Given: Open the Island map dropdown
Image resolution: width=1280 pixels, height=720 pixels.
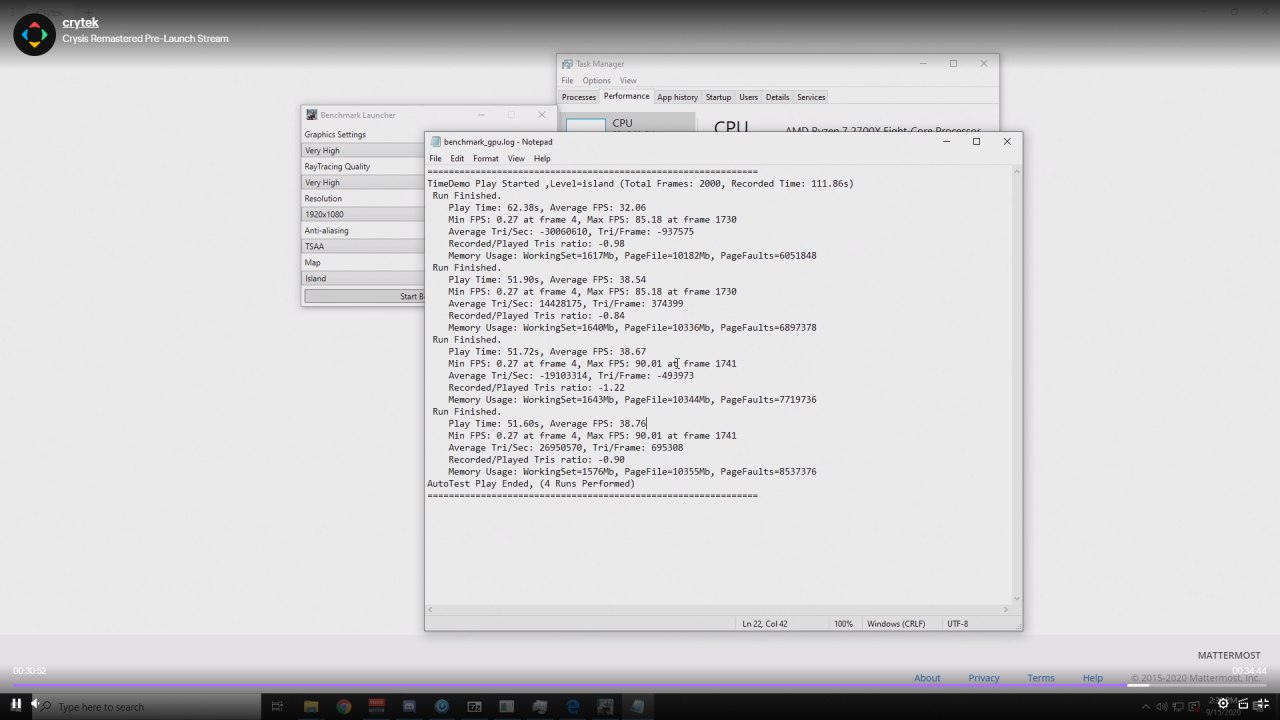Looking at the screenshot, I should pos(363,278).
